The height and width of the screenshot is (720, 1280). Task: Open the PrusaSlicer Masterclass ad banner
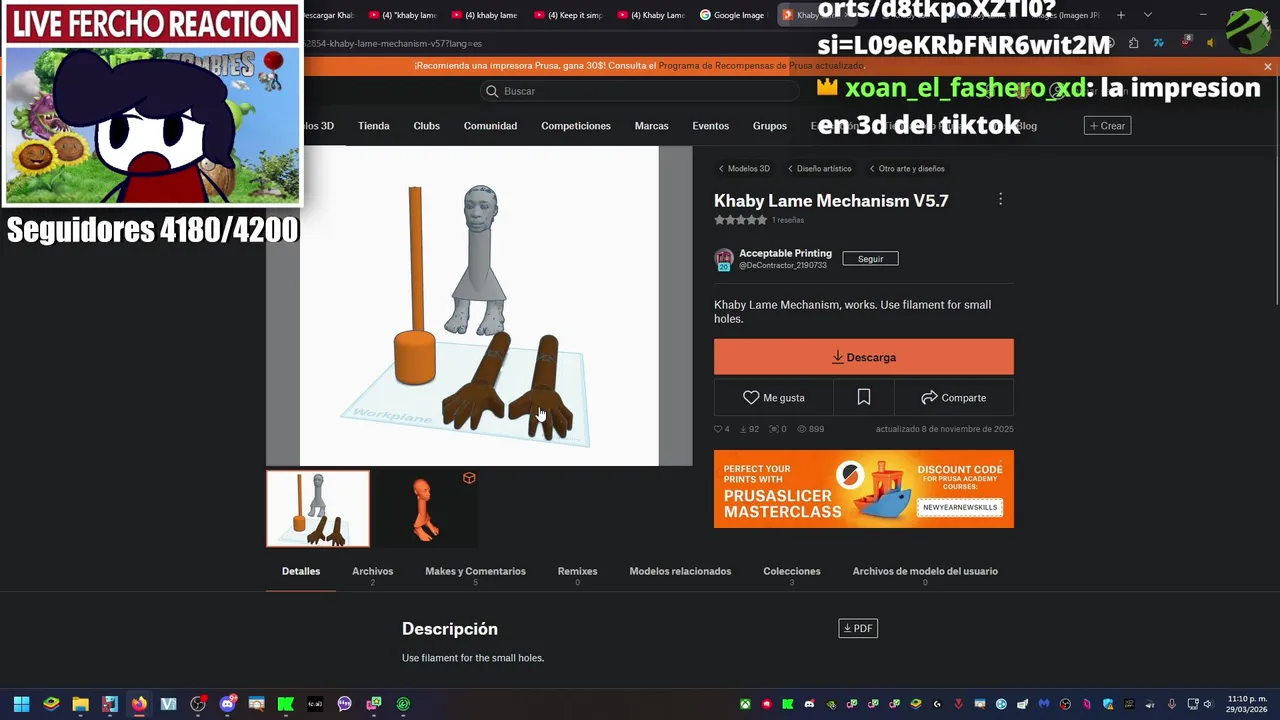click(x=864, y=489)
